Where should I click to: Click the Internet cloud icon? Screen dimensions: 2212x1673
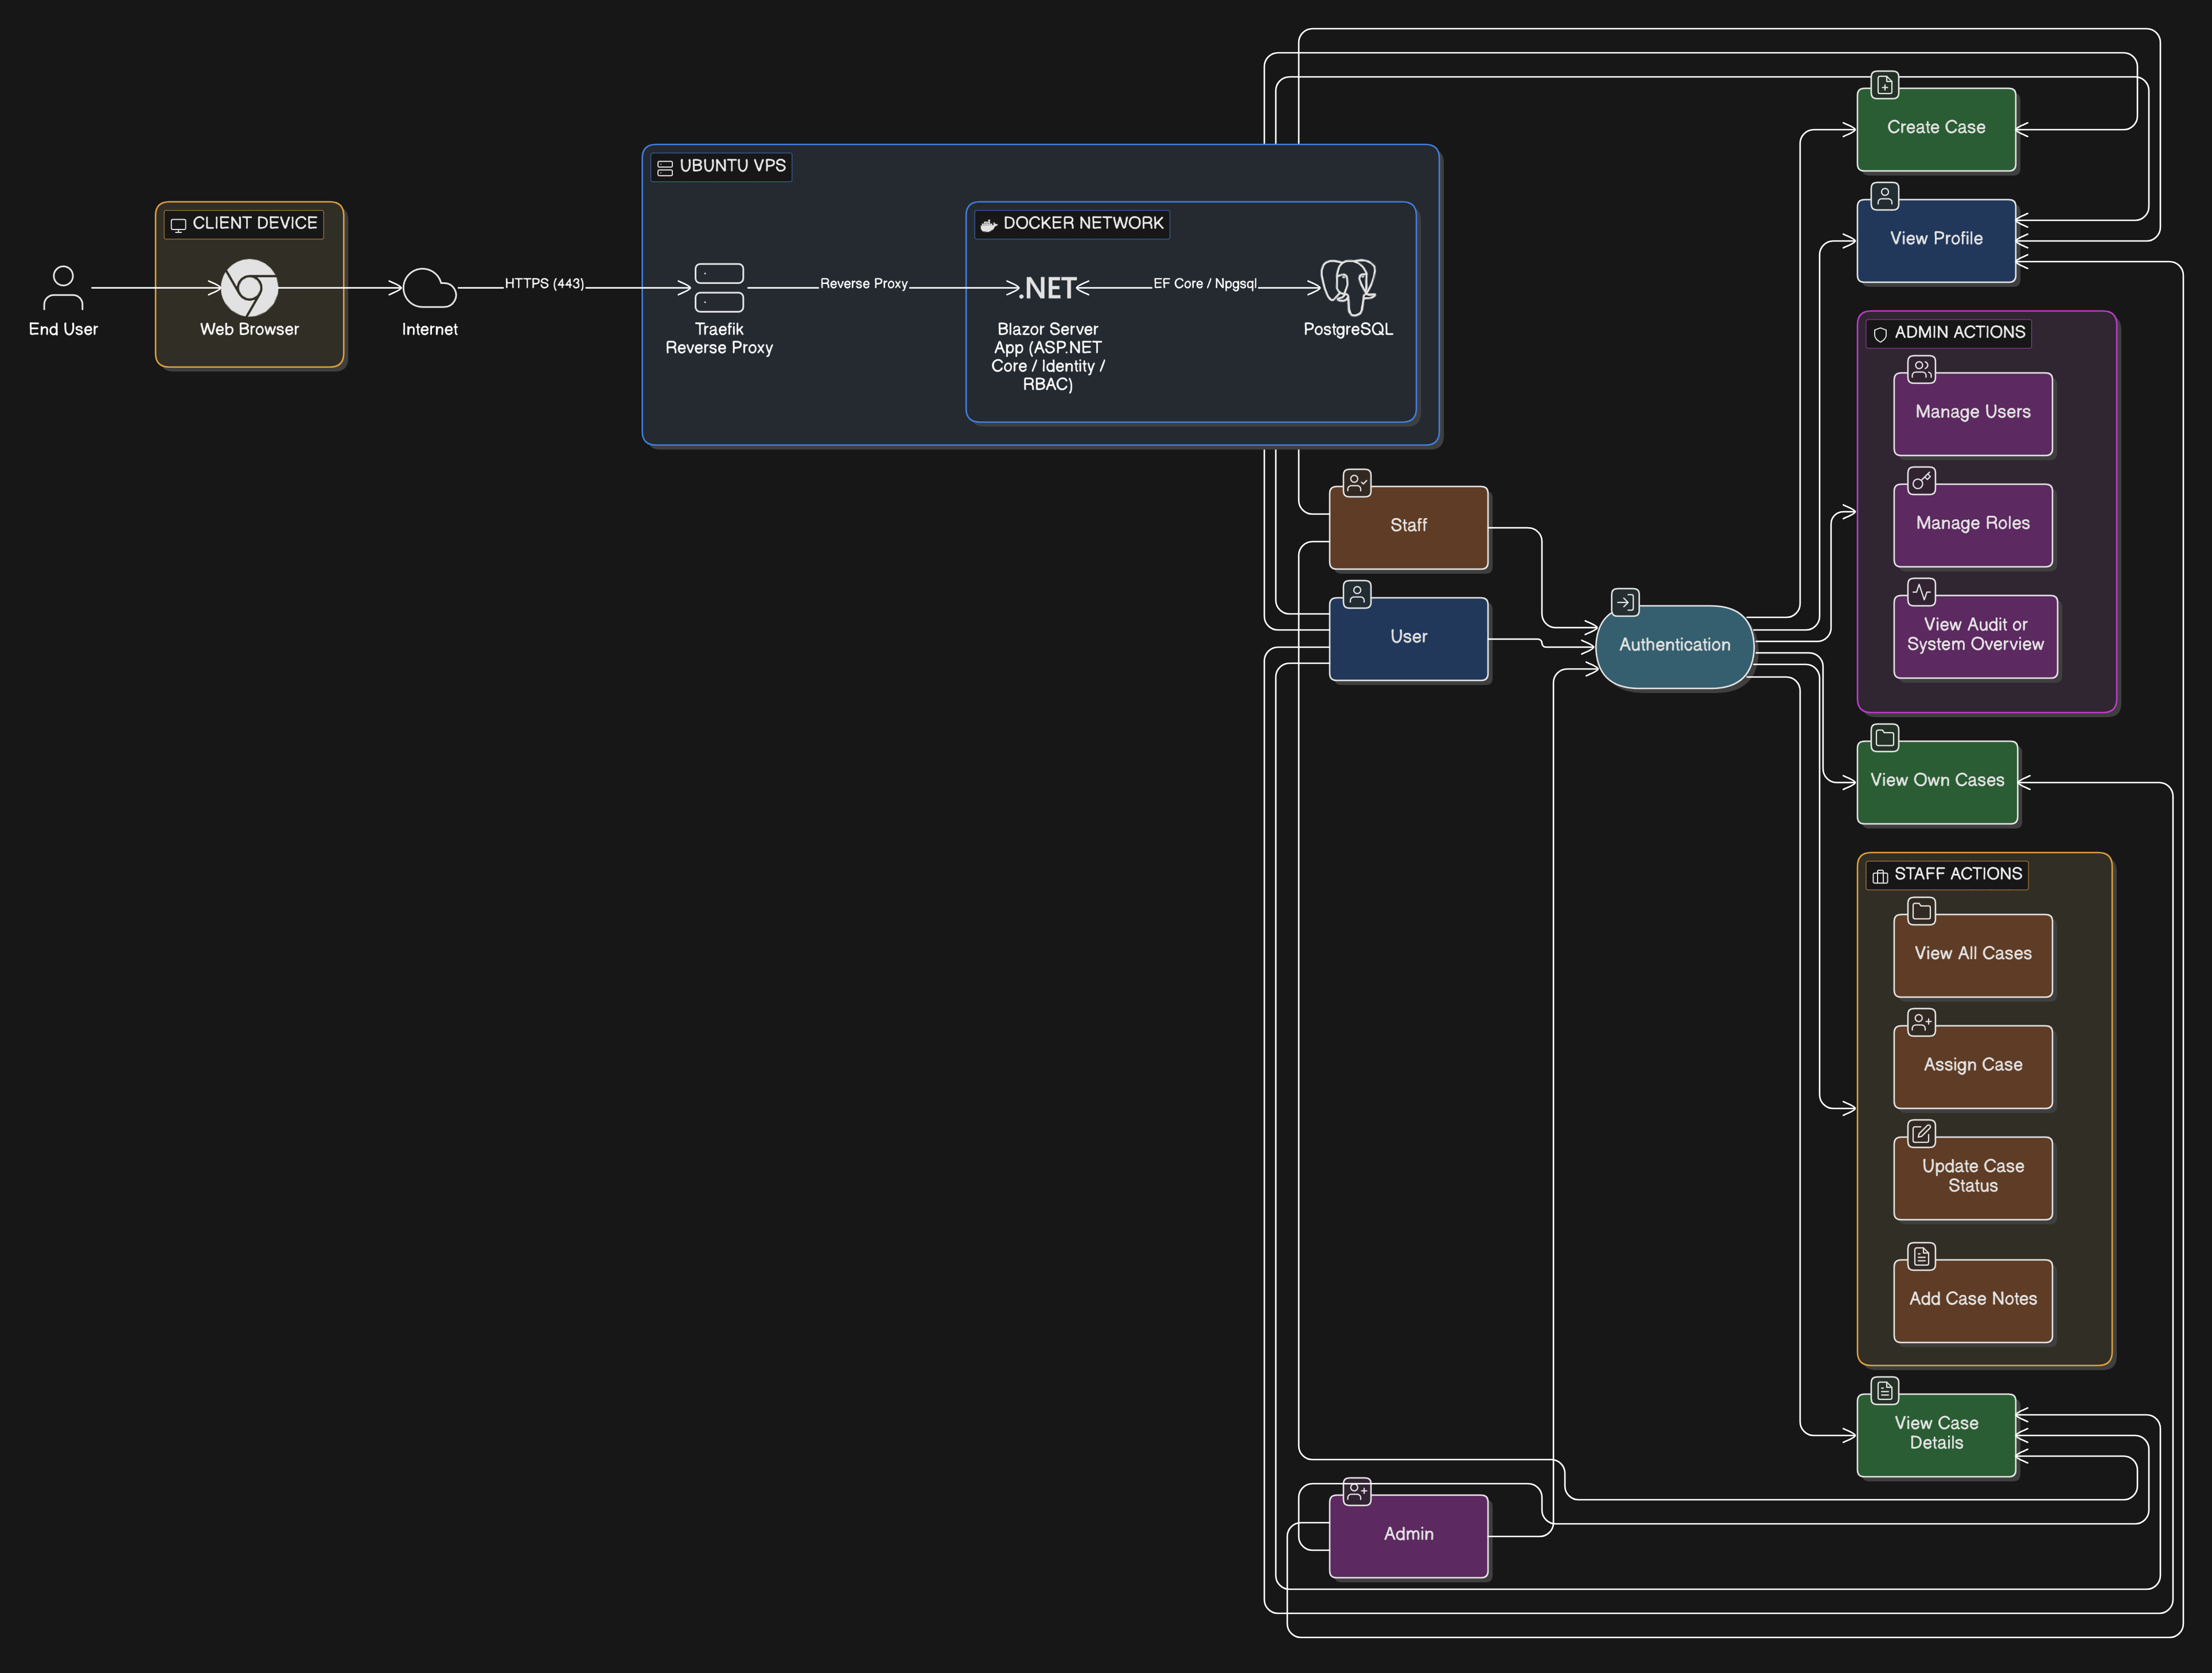point(430,288)
